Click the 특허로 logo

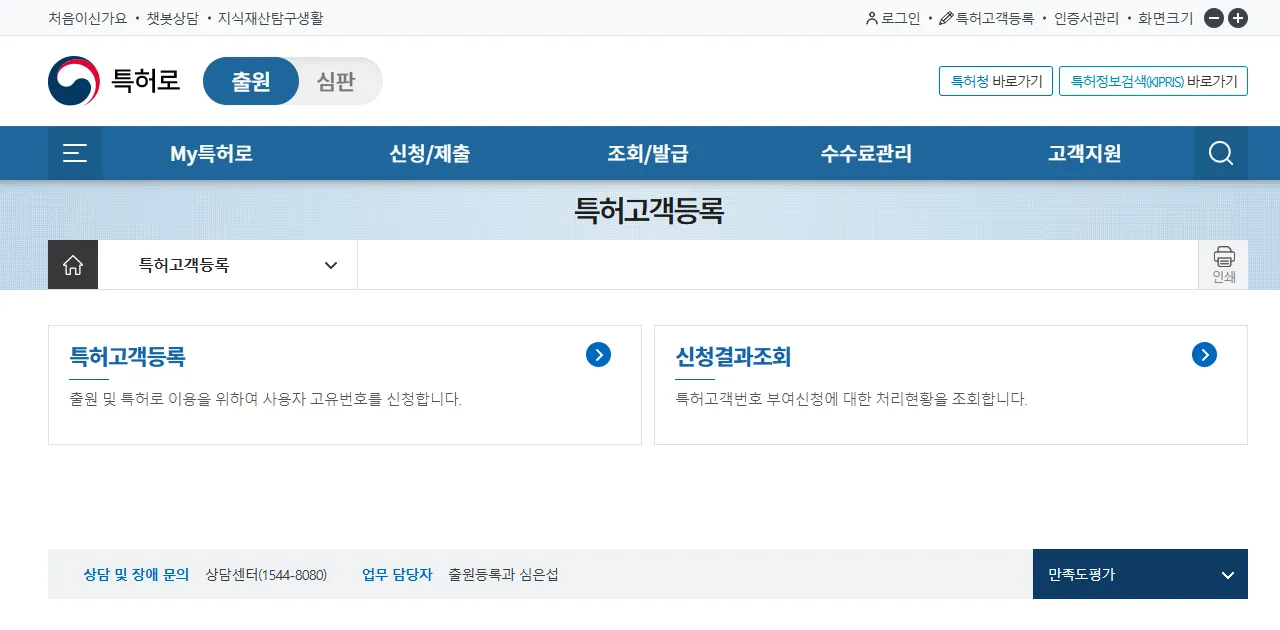click(x=114, y=81)
